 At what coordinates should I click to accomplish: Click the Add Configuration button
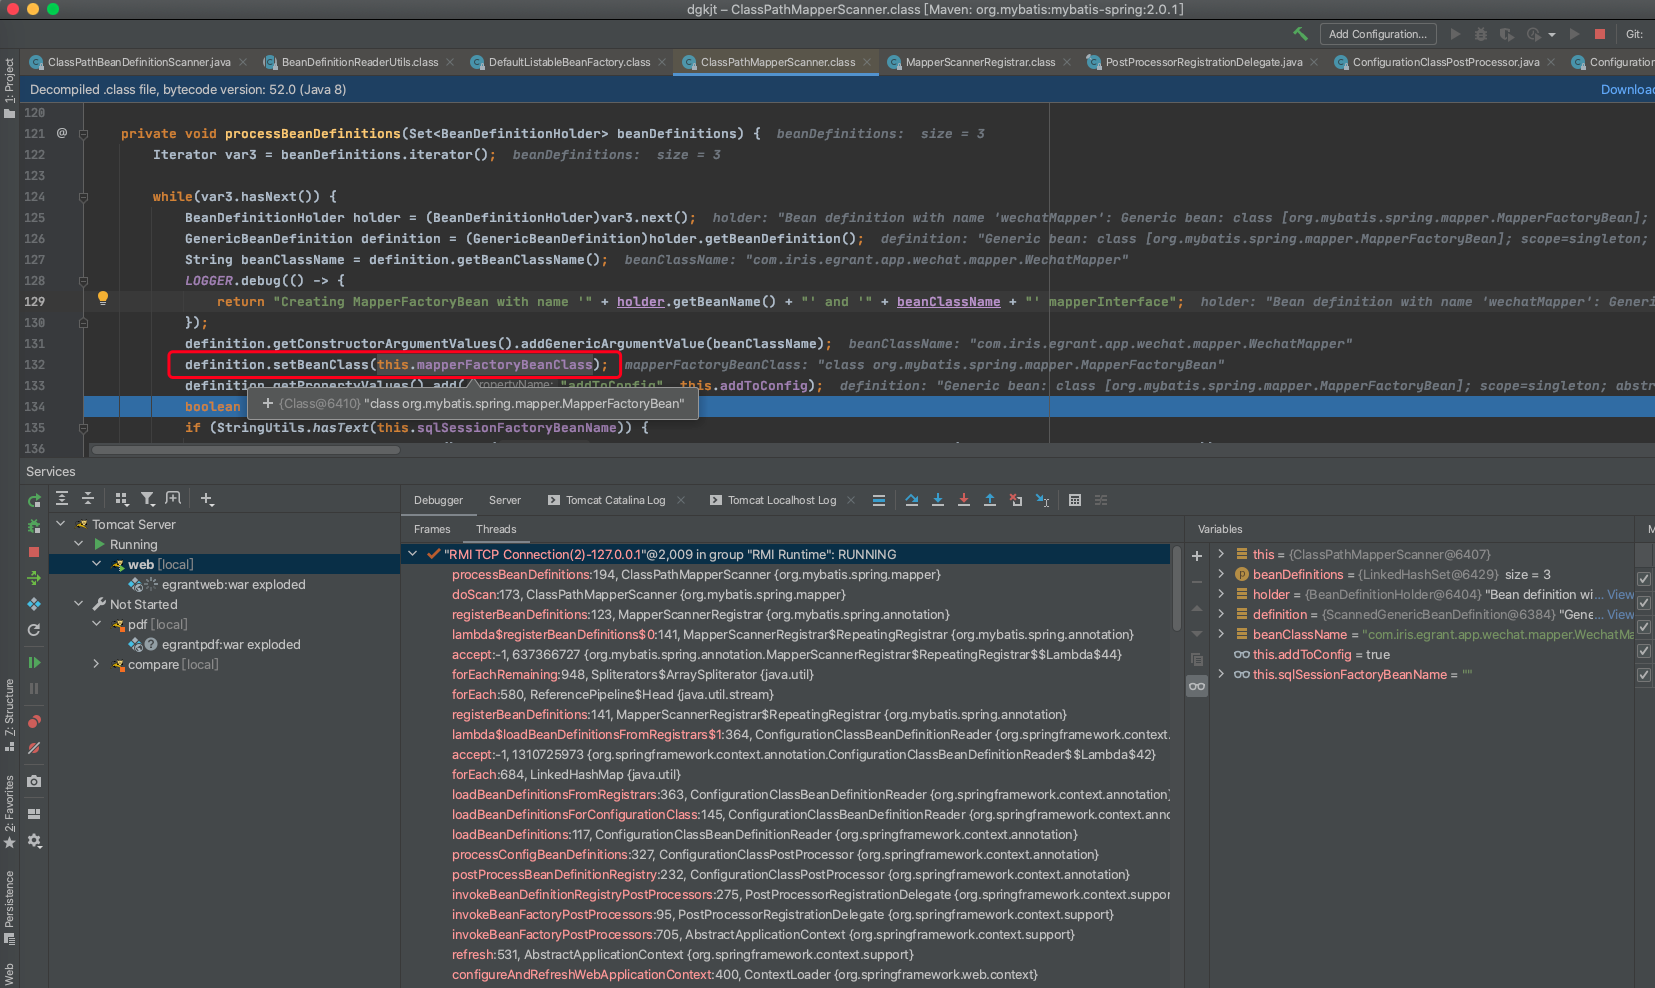[1377, 34]
